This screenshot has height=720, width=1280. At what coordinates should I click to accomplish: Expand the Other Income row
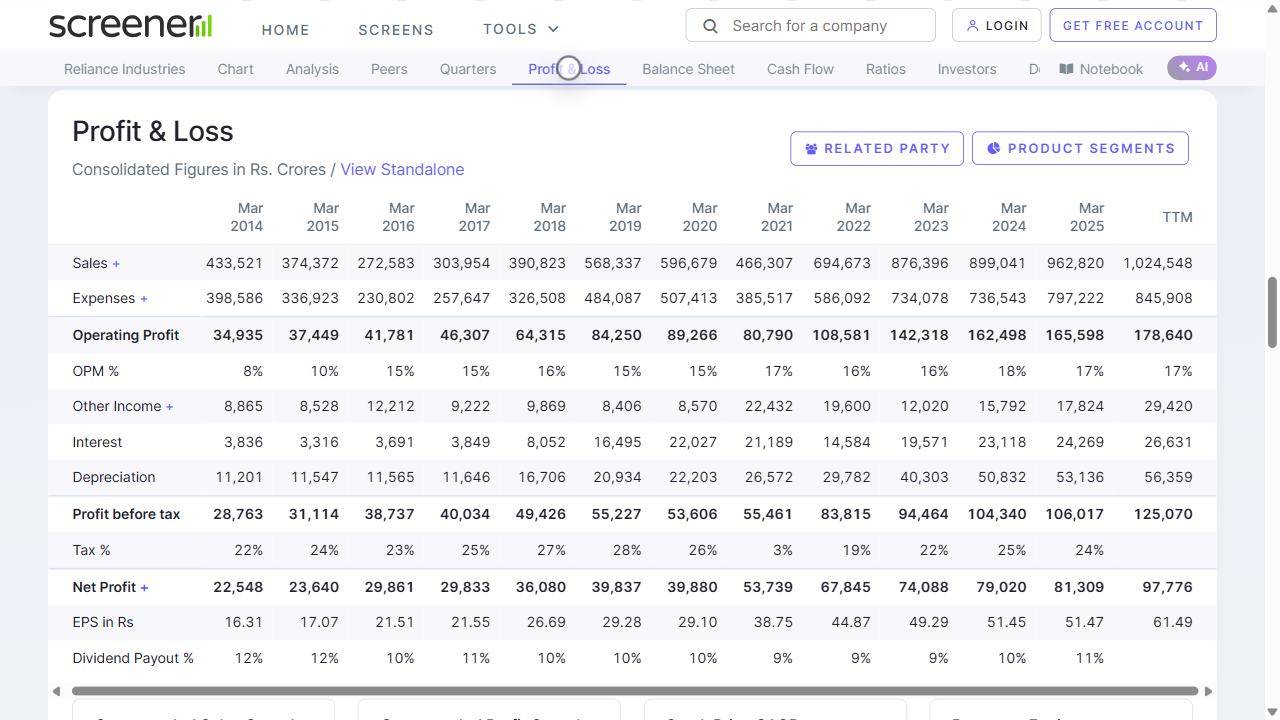pyautogui.click(x=169, y=406)
